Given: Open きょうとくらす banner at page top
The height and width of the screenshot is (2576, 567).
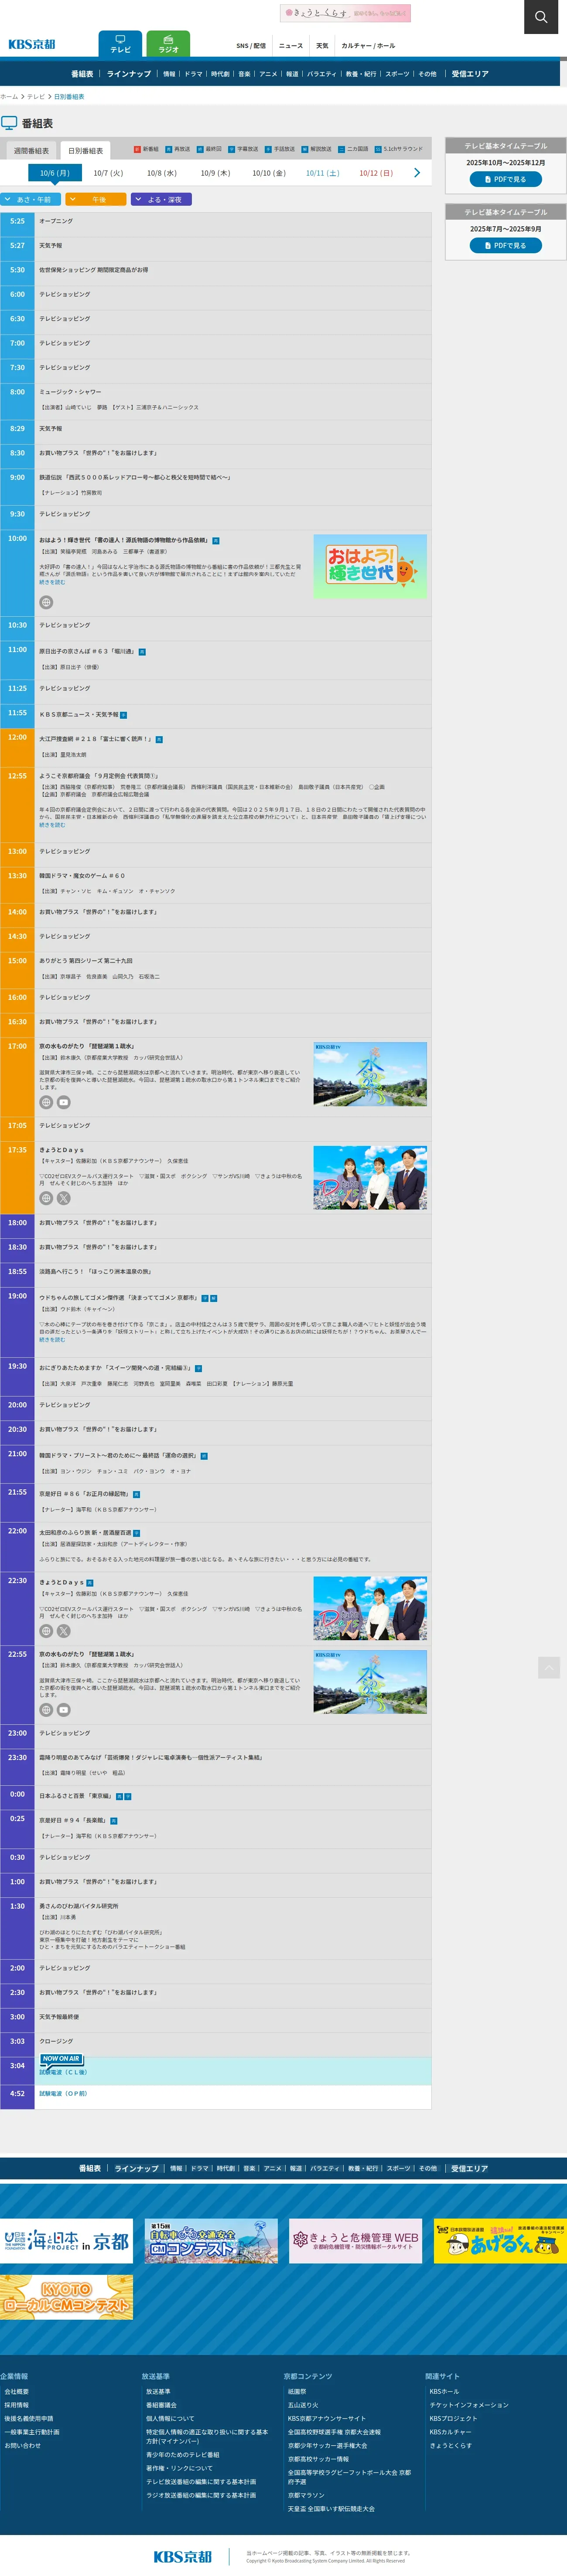Looking at the screenshot, I should click(x=345, y=13).
